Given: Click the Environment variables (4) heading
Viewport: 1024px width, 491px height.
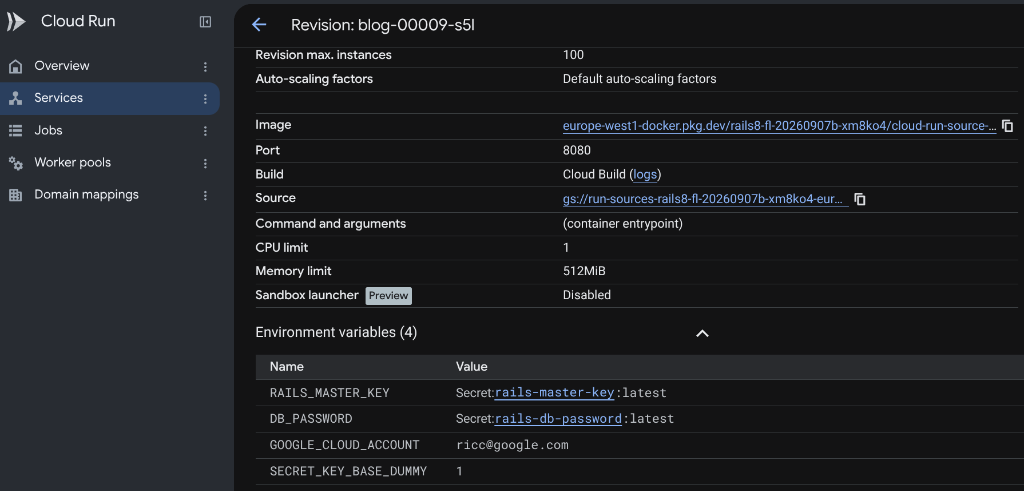Looking at the screenshot, I should 336,332.
